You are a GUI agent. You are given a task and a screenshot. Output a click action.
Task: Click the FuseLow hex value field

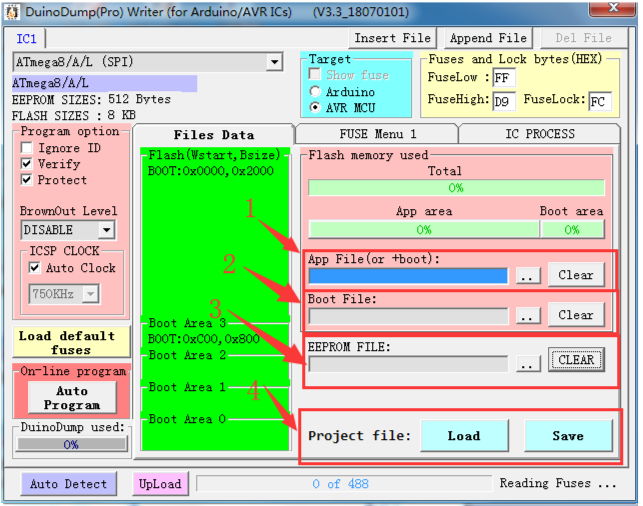point(503,77)
